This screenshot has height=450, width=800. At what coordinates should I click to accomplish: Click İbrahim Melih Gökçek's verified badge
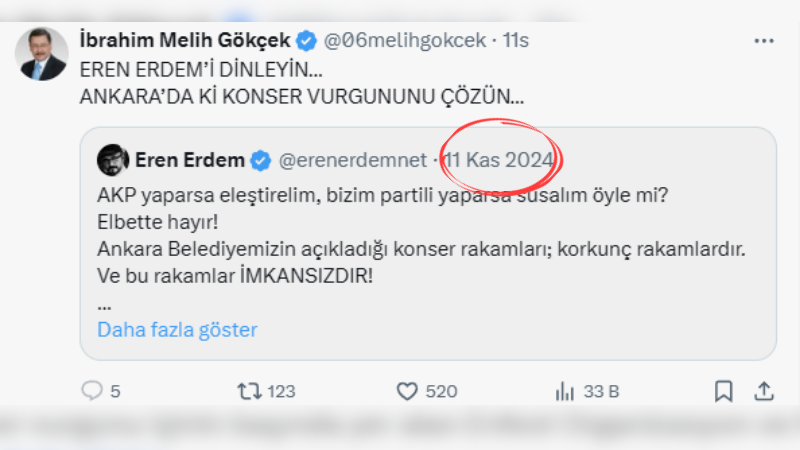click(x=307, y=41)
